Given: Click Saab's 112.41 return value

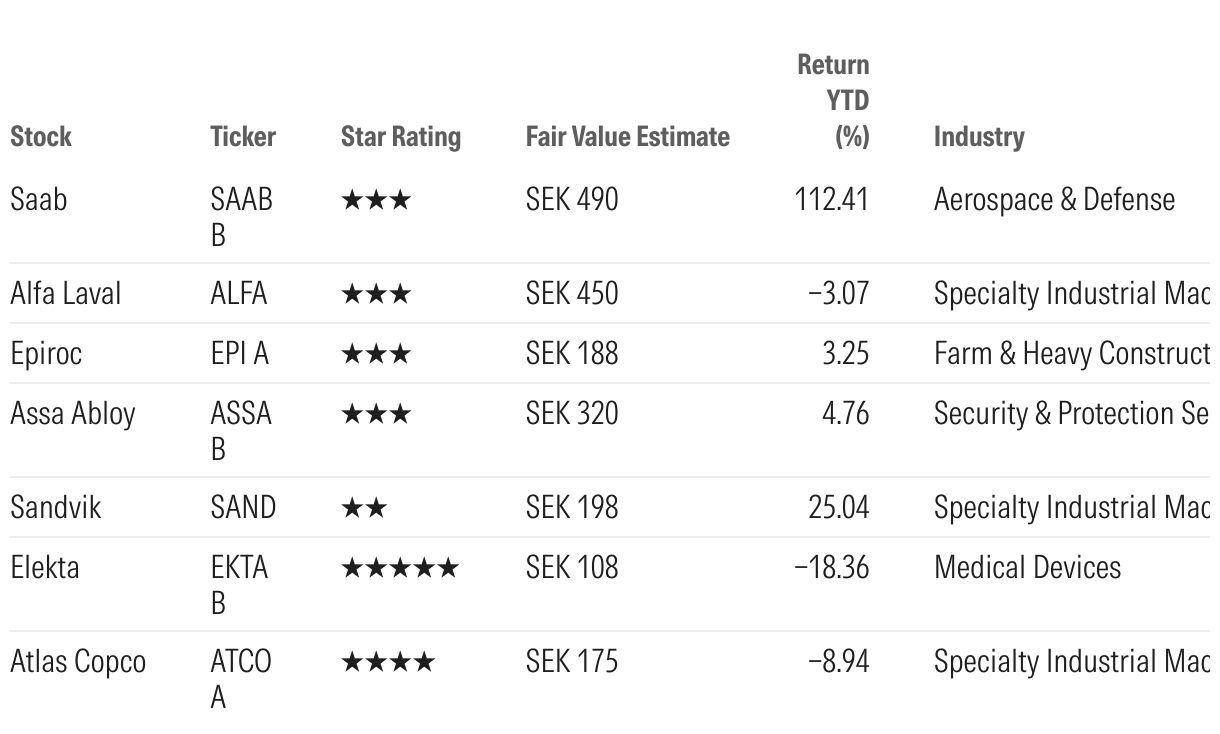Looking at the screenshot, I should tap(831, 200).
